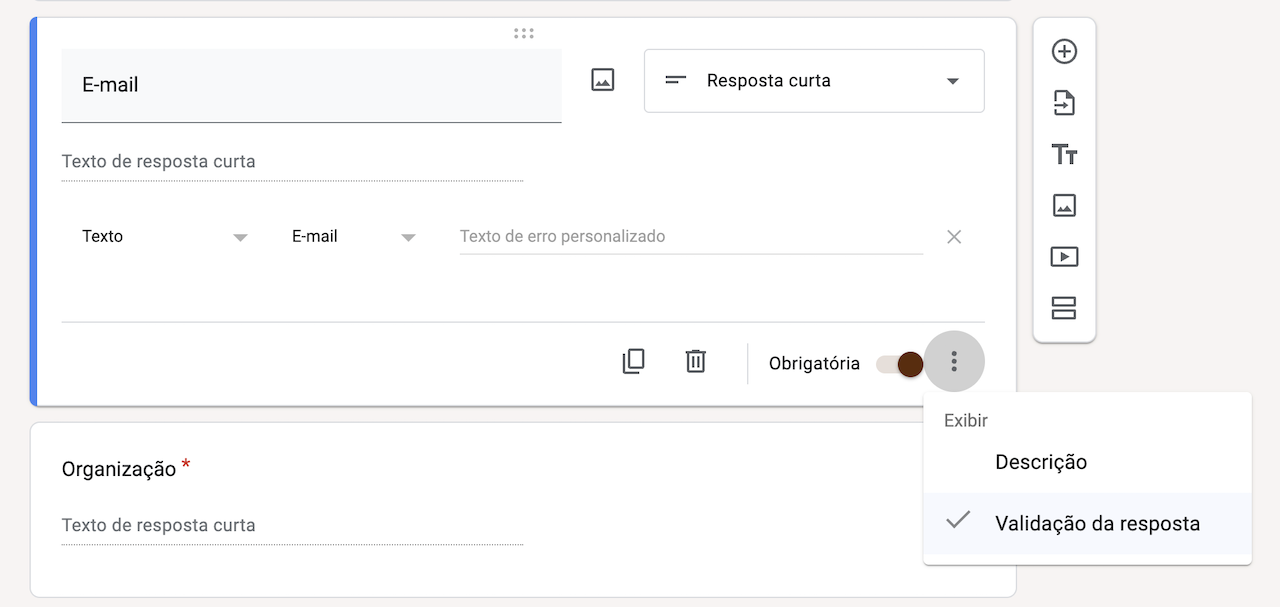Image resolution: width=1280 pixels, height=607 pixels.
Task: Delete the E-mail question
Action: point(696,362)
